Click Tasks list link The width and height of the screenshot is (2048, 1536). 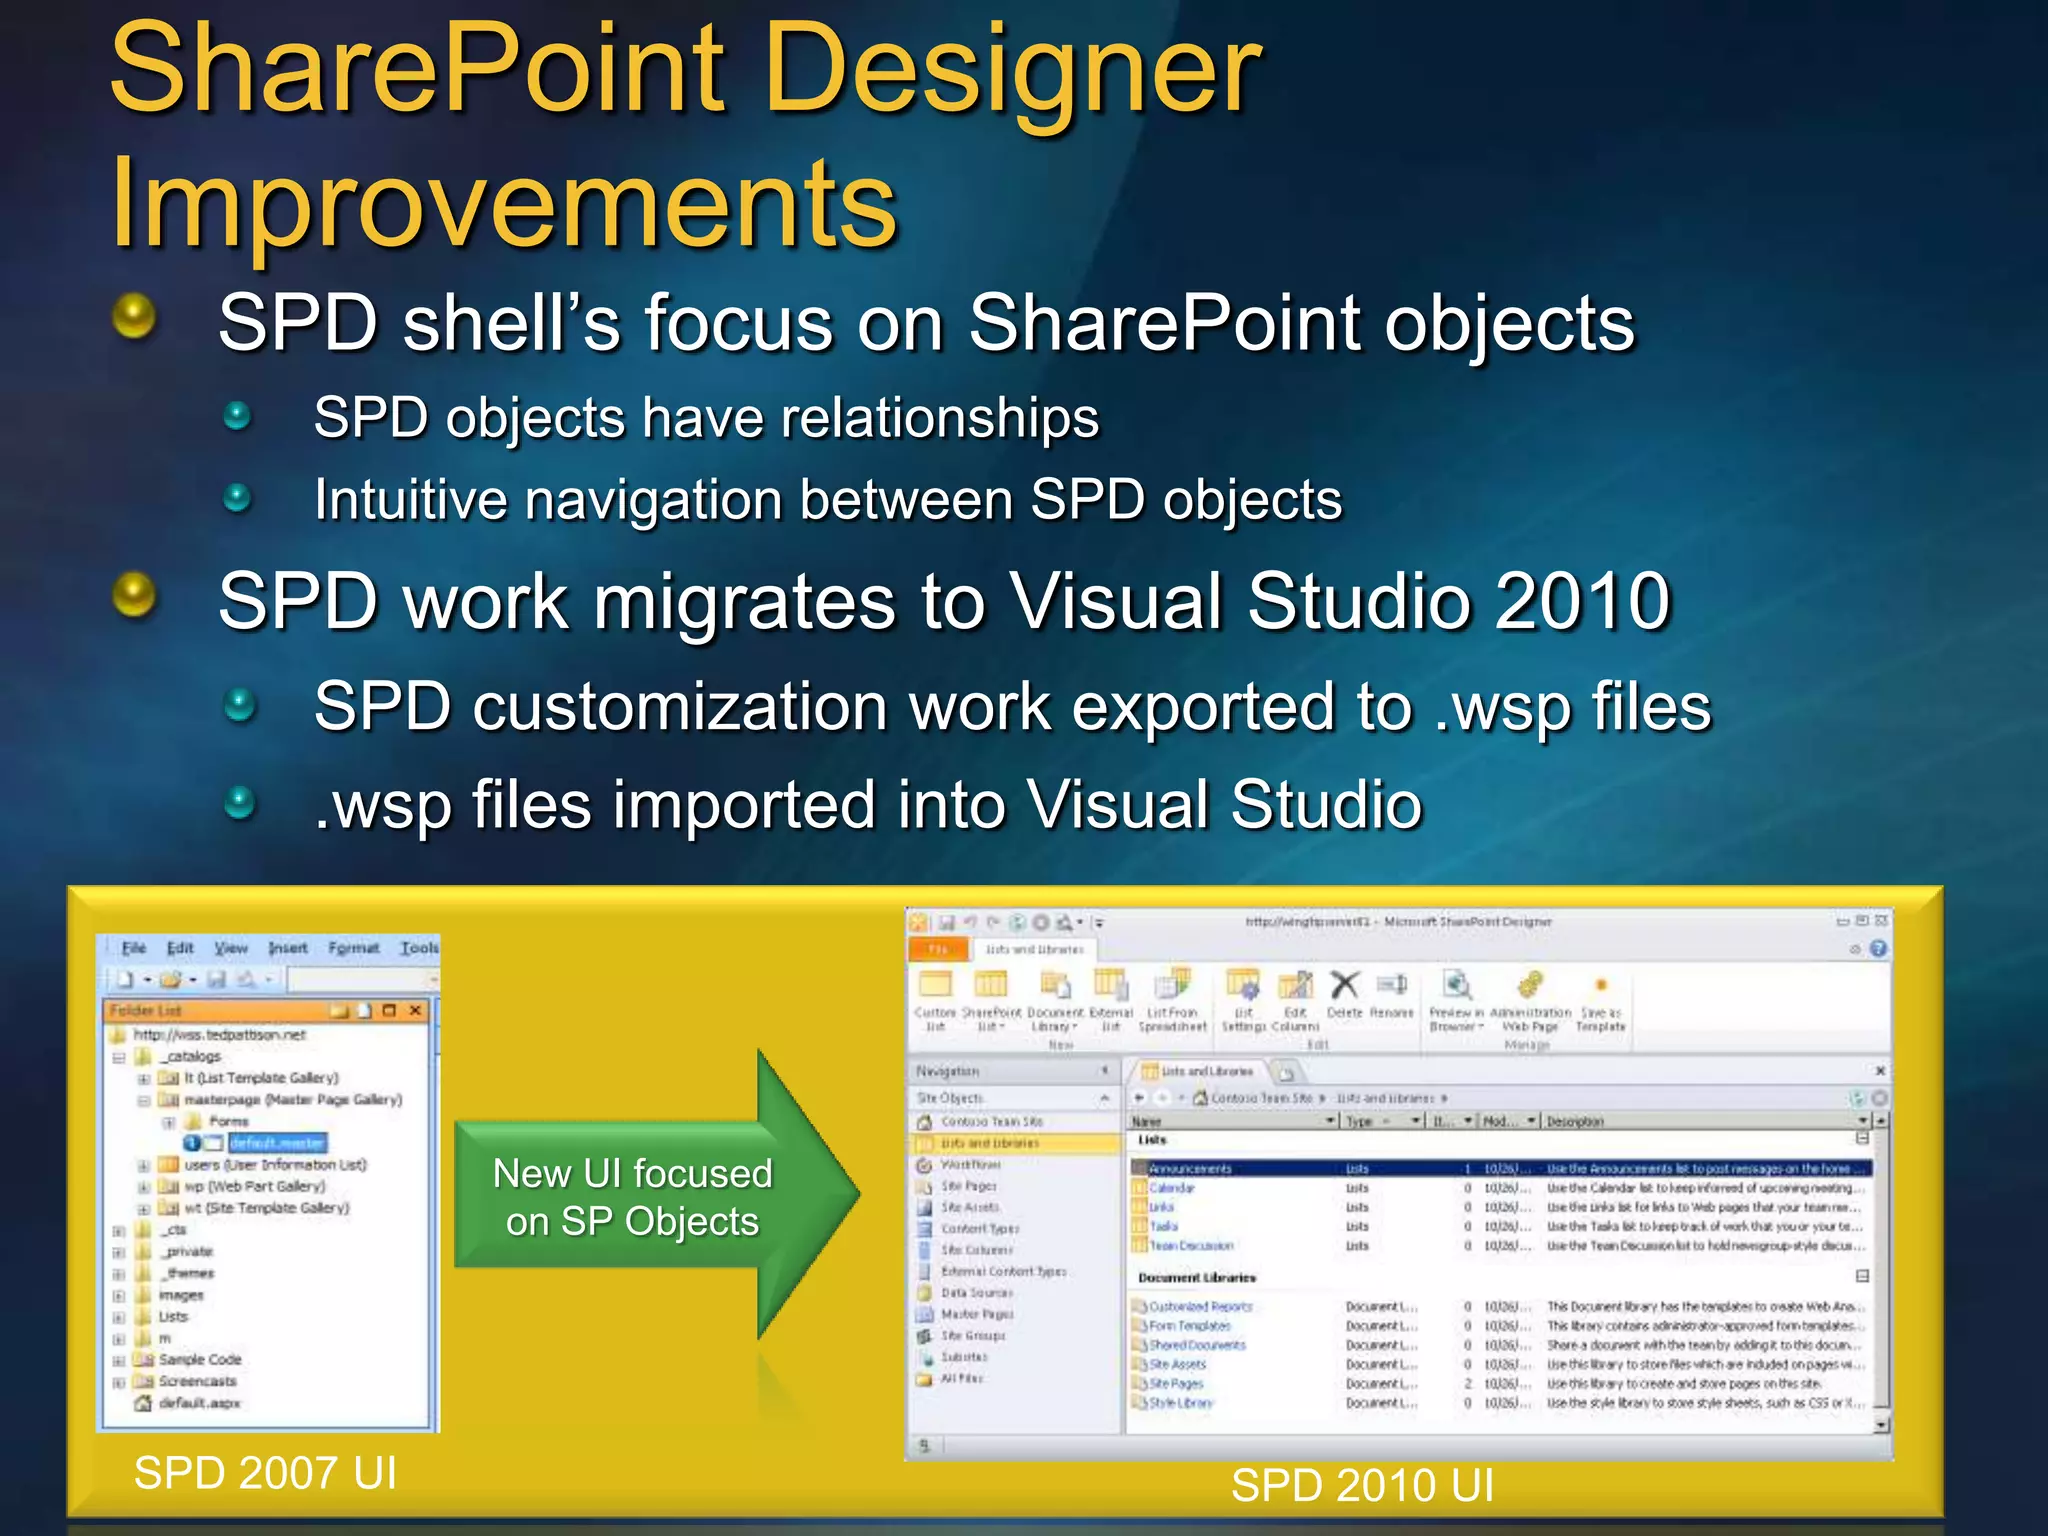1164,1226
